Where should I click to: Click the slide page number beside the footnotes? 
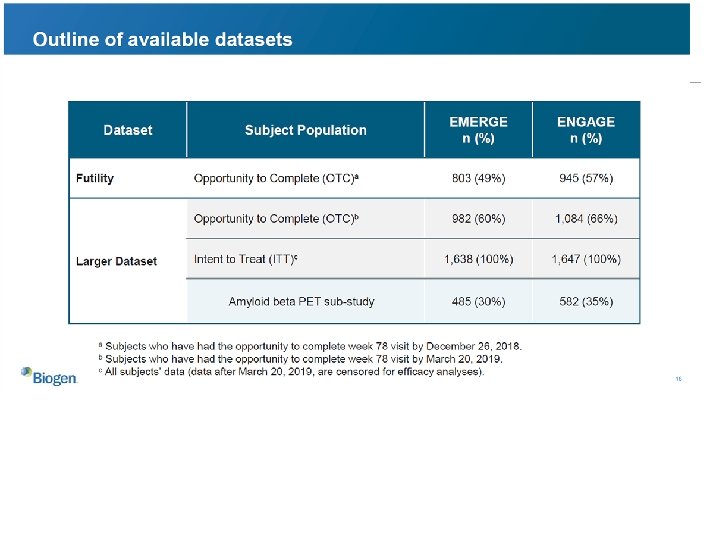coord(678,379)
